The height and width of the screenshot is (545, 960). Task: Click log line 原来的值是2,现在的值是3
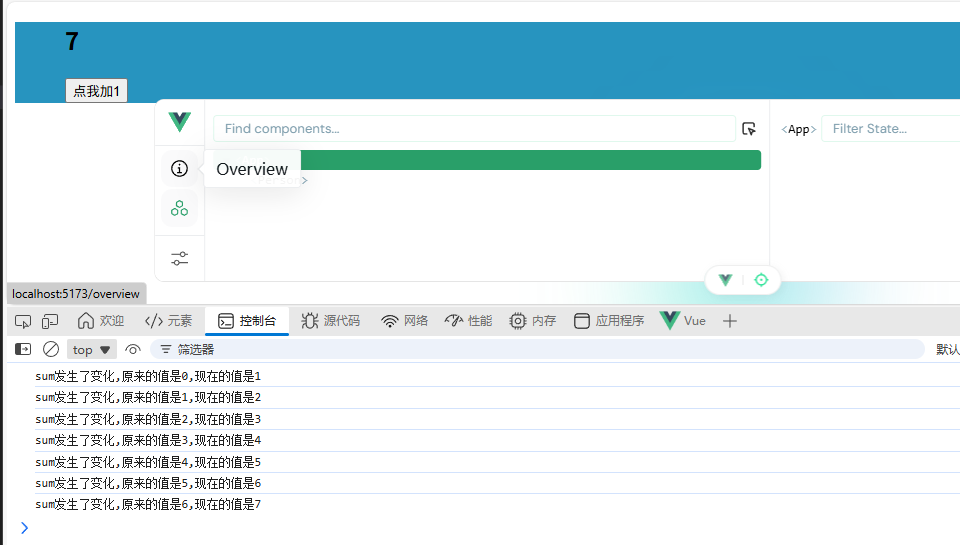coord(148,419)
